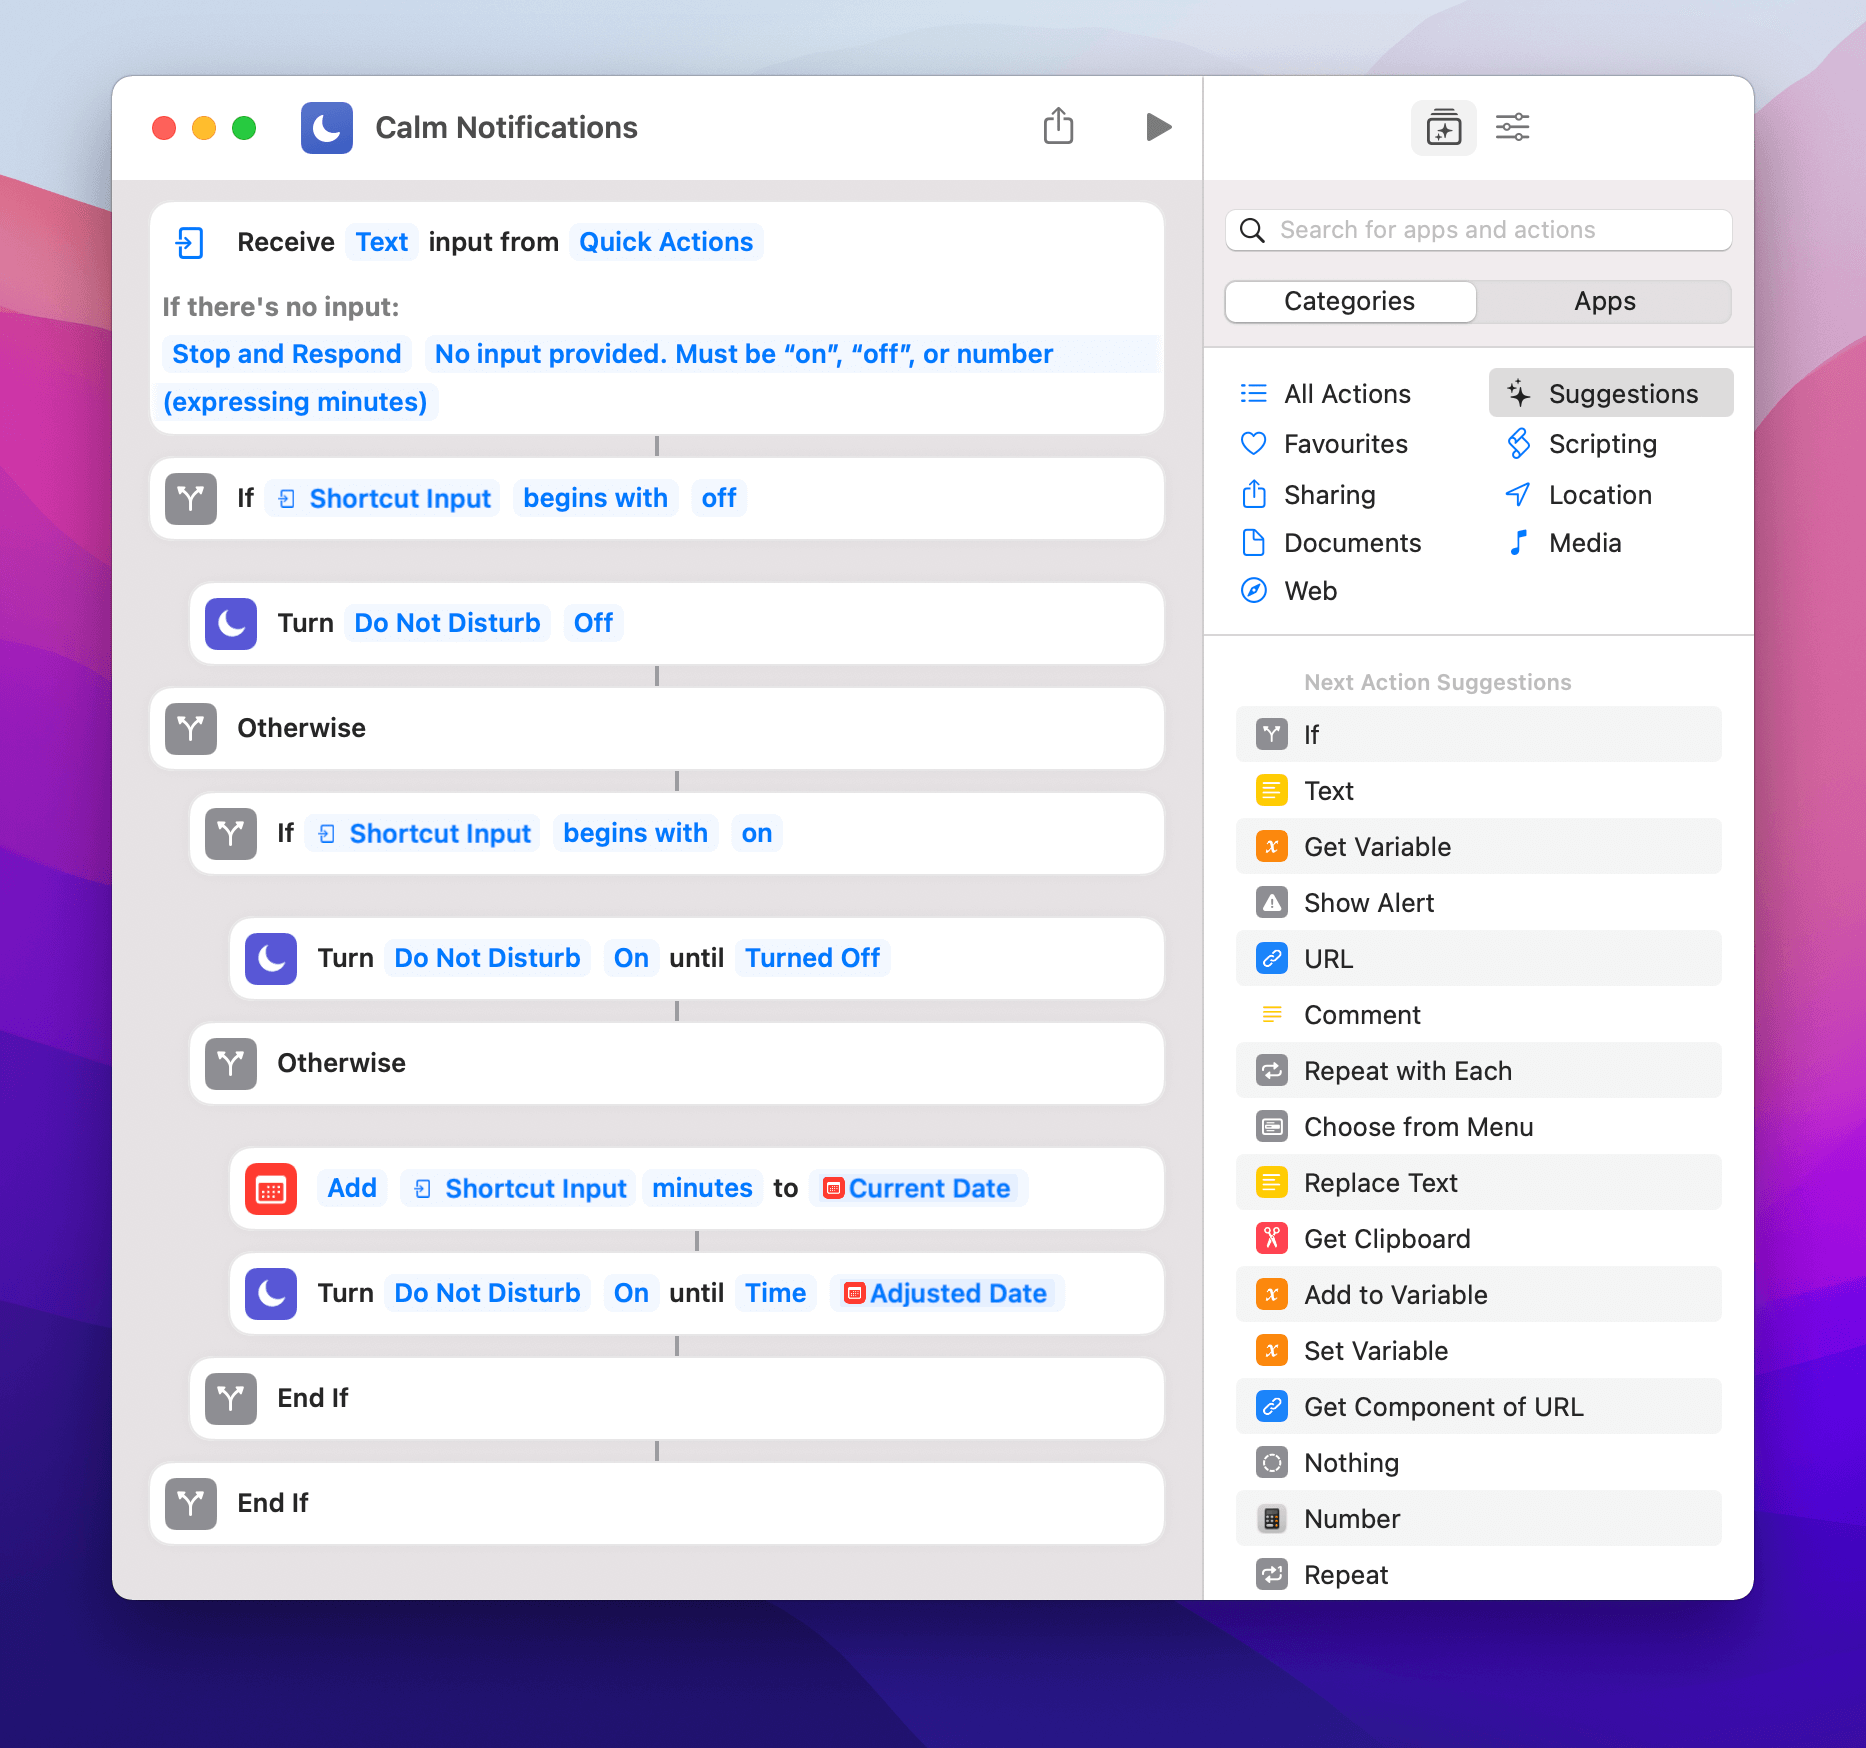Change the 'begins with' condition
This screenshot has width=1866, height=1748.
(x=596, y=497)
